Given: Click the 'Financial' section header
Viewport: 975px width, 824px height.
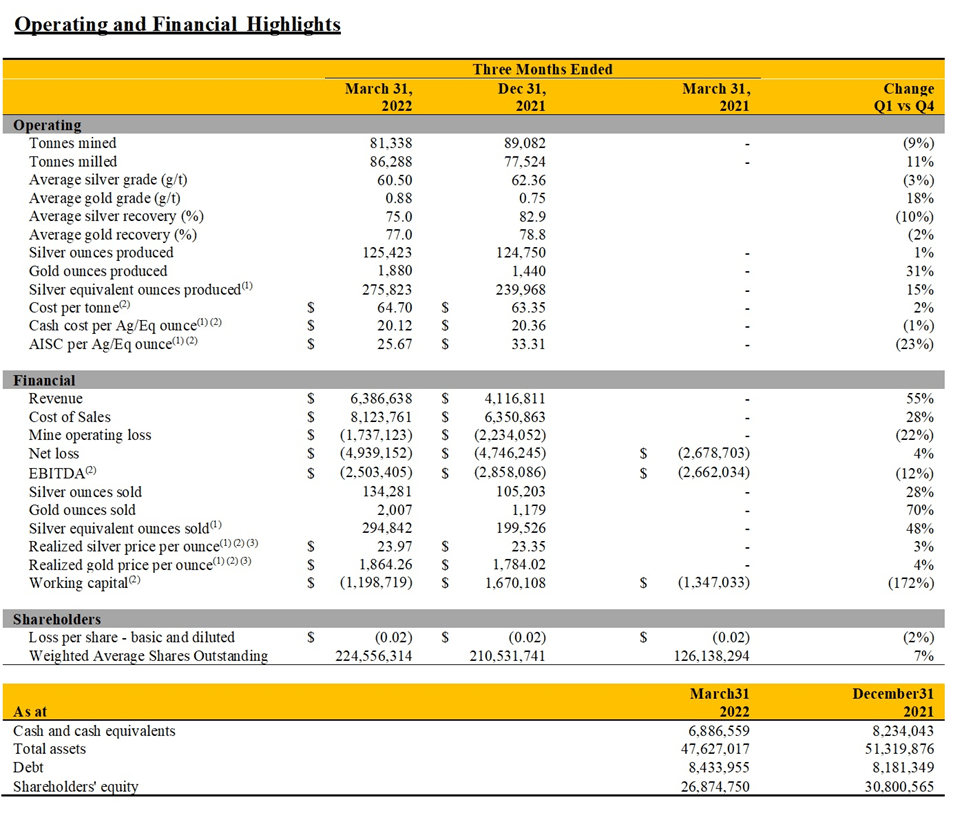Looking at the screenshot, I should [x=44, y=381].
